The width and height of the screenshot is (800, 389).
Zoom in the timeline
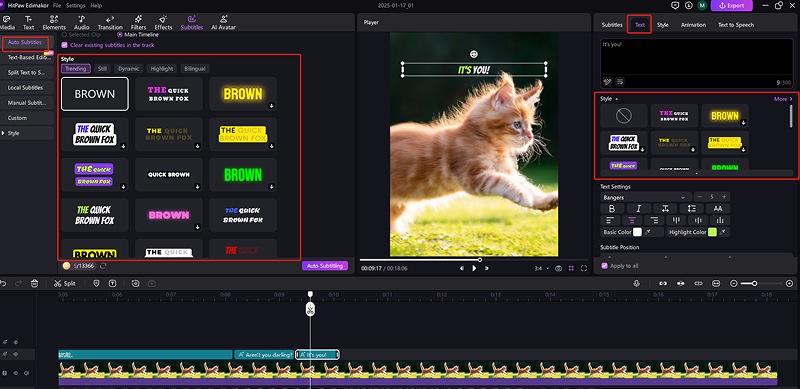[x=789, y=283]
